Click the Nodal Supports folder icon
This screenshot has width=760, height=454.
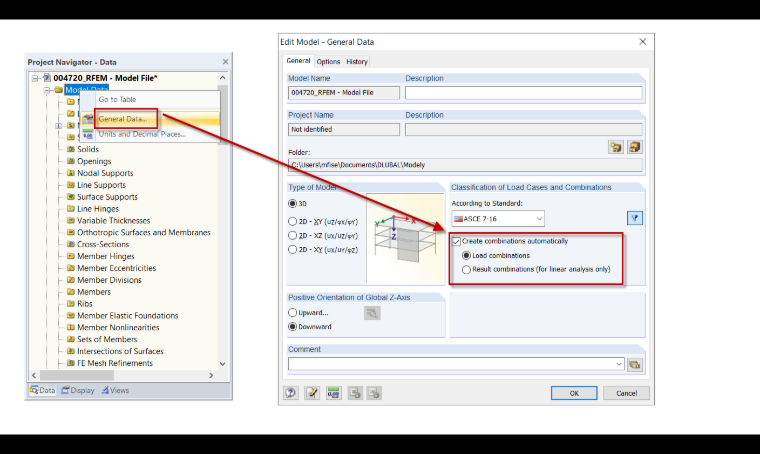(x=71, y=173)
